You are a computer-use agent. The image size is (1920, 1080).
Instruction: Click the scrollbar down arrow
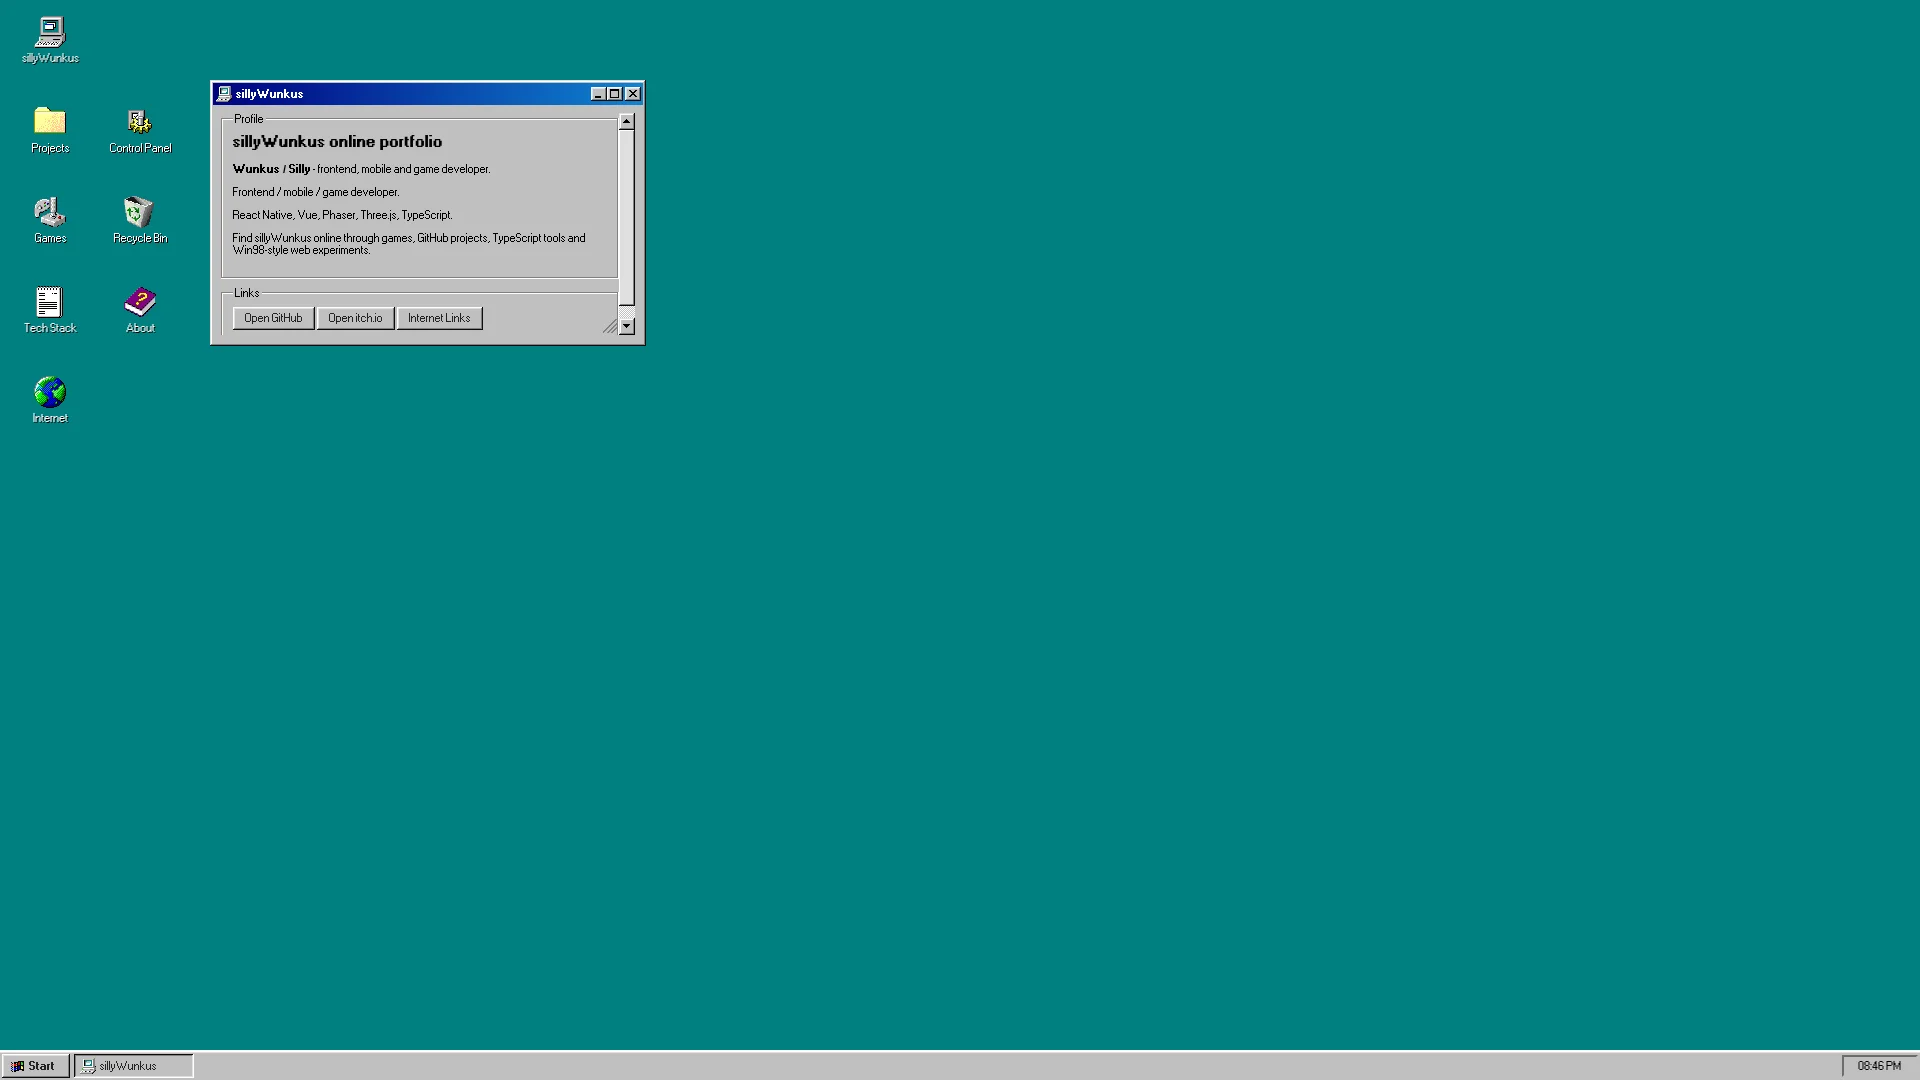[x=627, y=326]
